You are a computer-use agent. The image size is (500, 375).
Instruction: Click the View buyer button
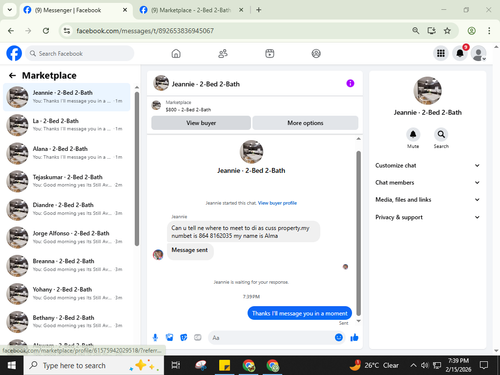point(201,123)
